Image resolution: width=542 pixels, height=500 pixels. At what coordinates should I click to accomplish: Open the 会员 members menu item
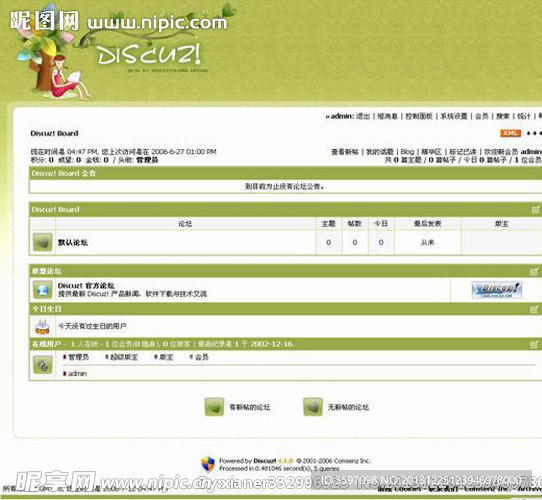[482, 116]
